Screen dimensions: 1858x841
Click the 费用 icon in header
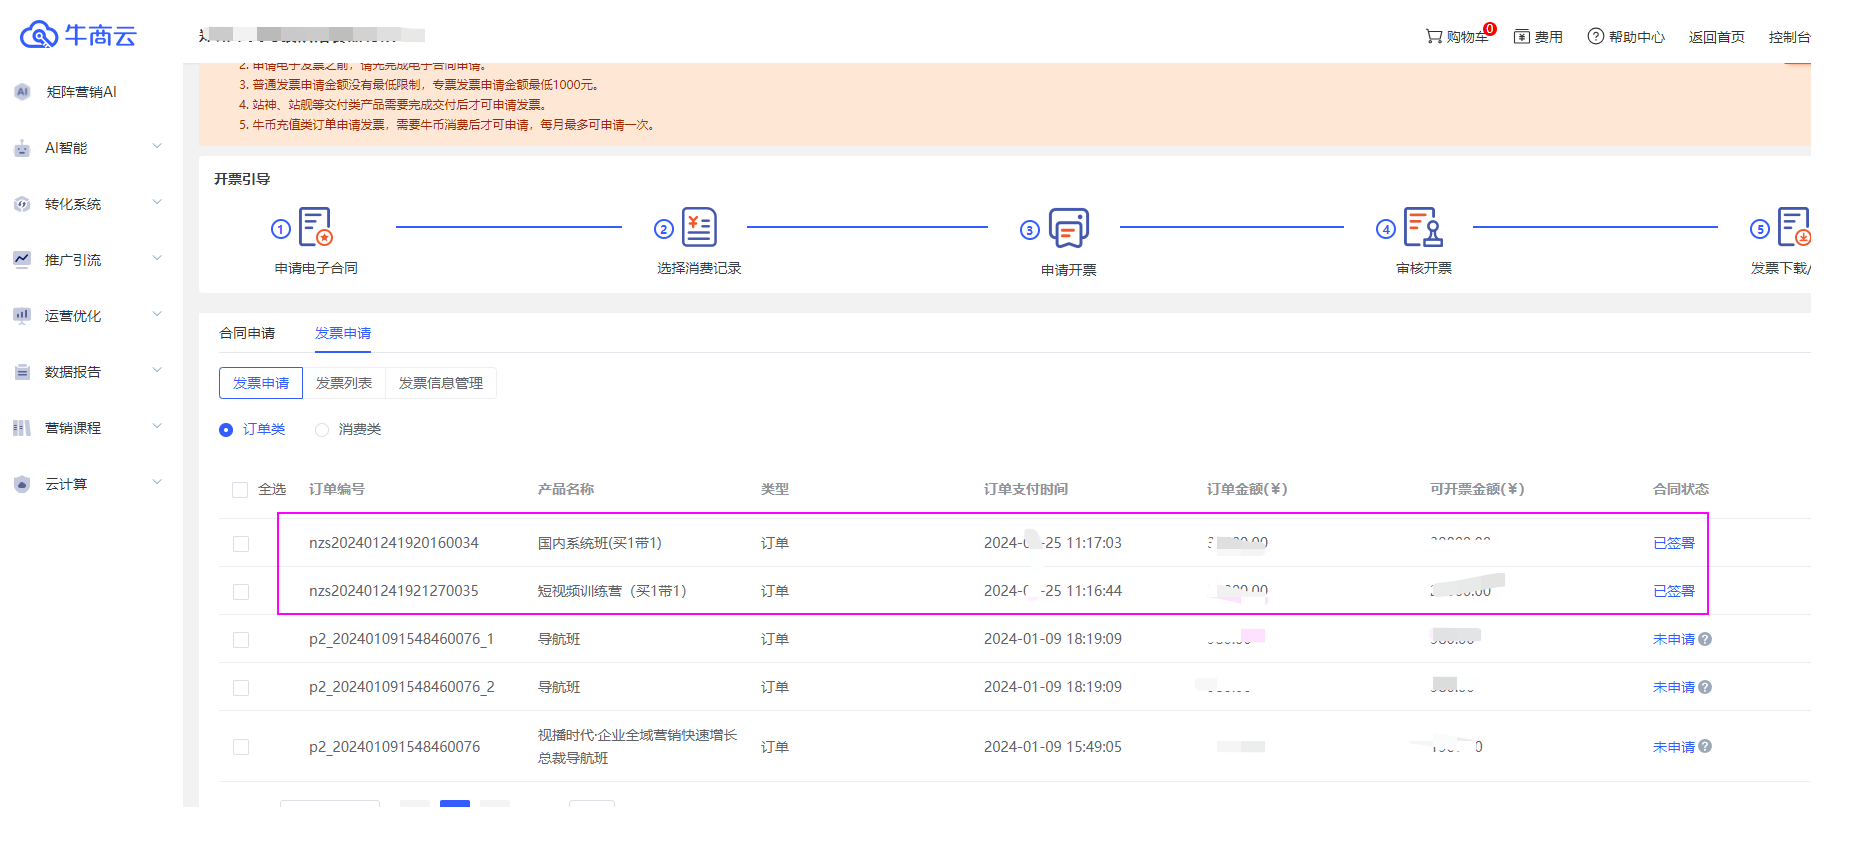pos(1522,37)
